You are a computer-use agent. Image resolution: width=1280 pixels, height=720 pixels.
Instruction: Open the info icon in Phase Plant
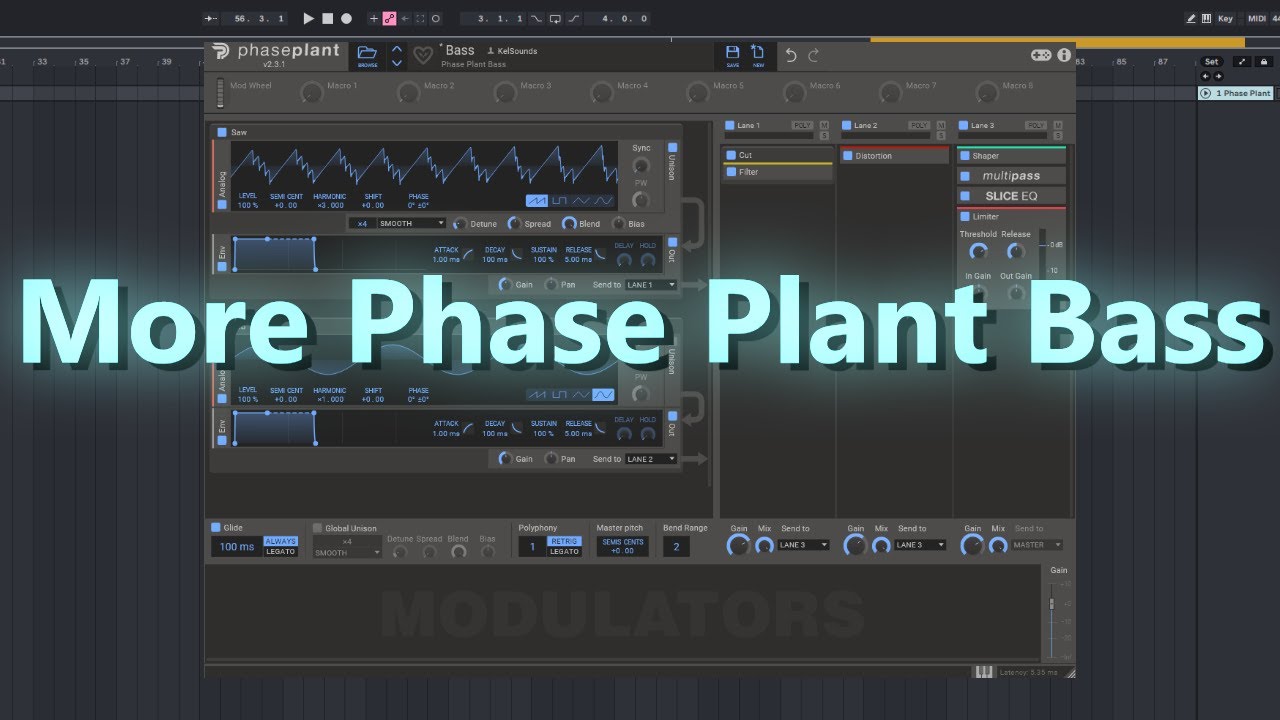1064,55
